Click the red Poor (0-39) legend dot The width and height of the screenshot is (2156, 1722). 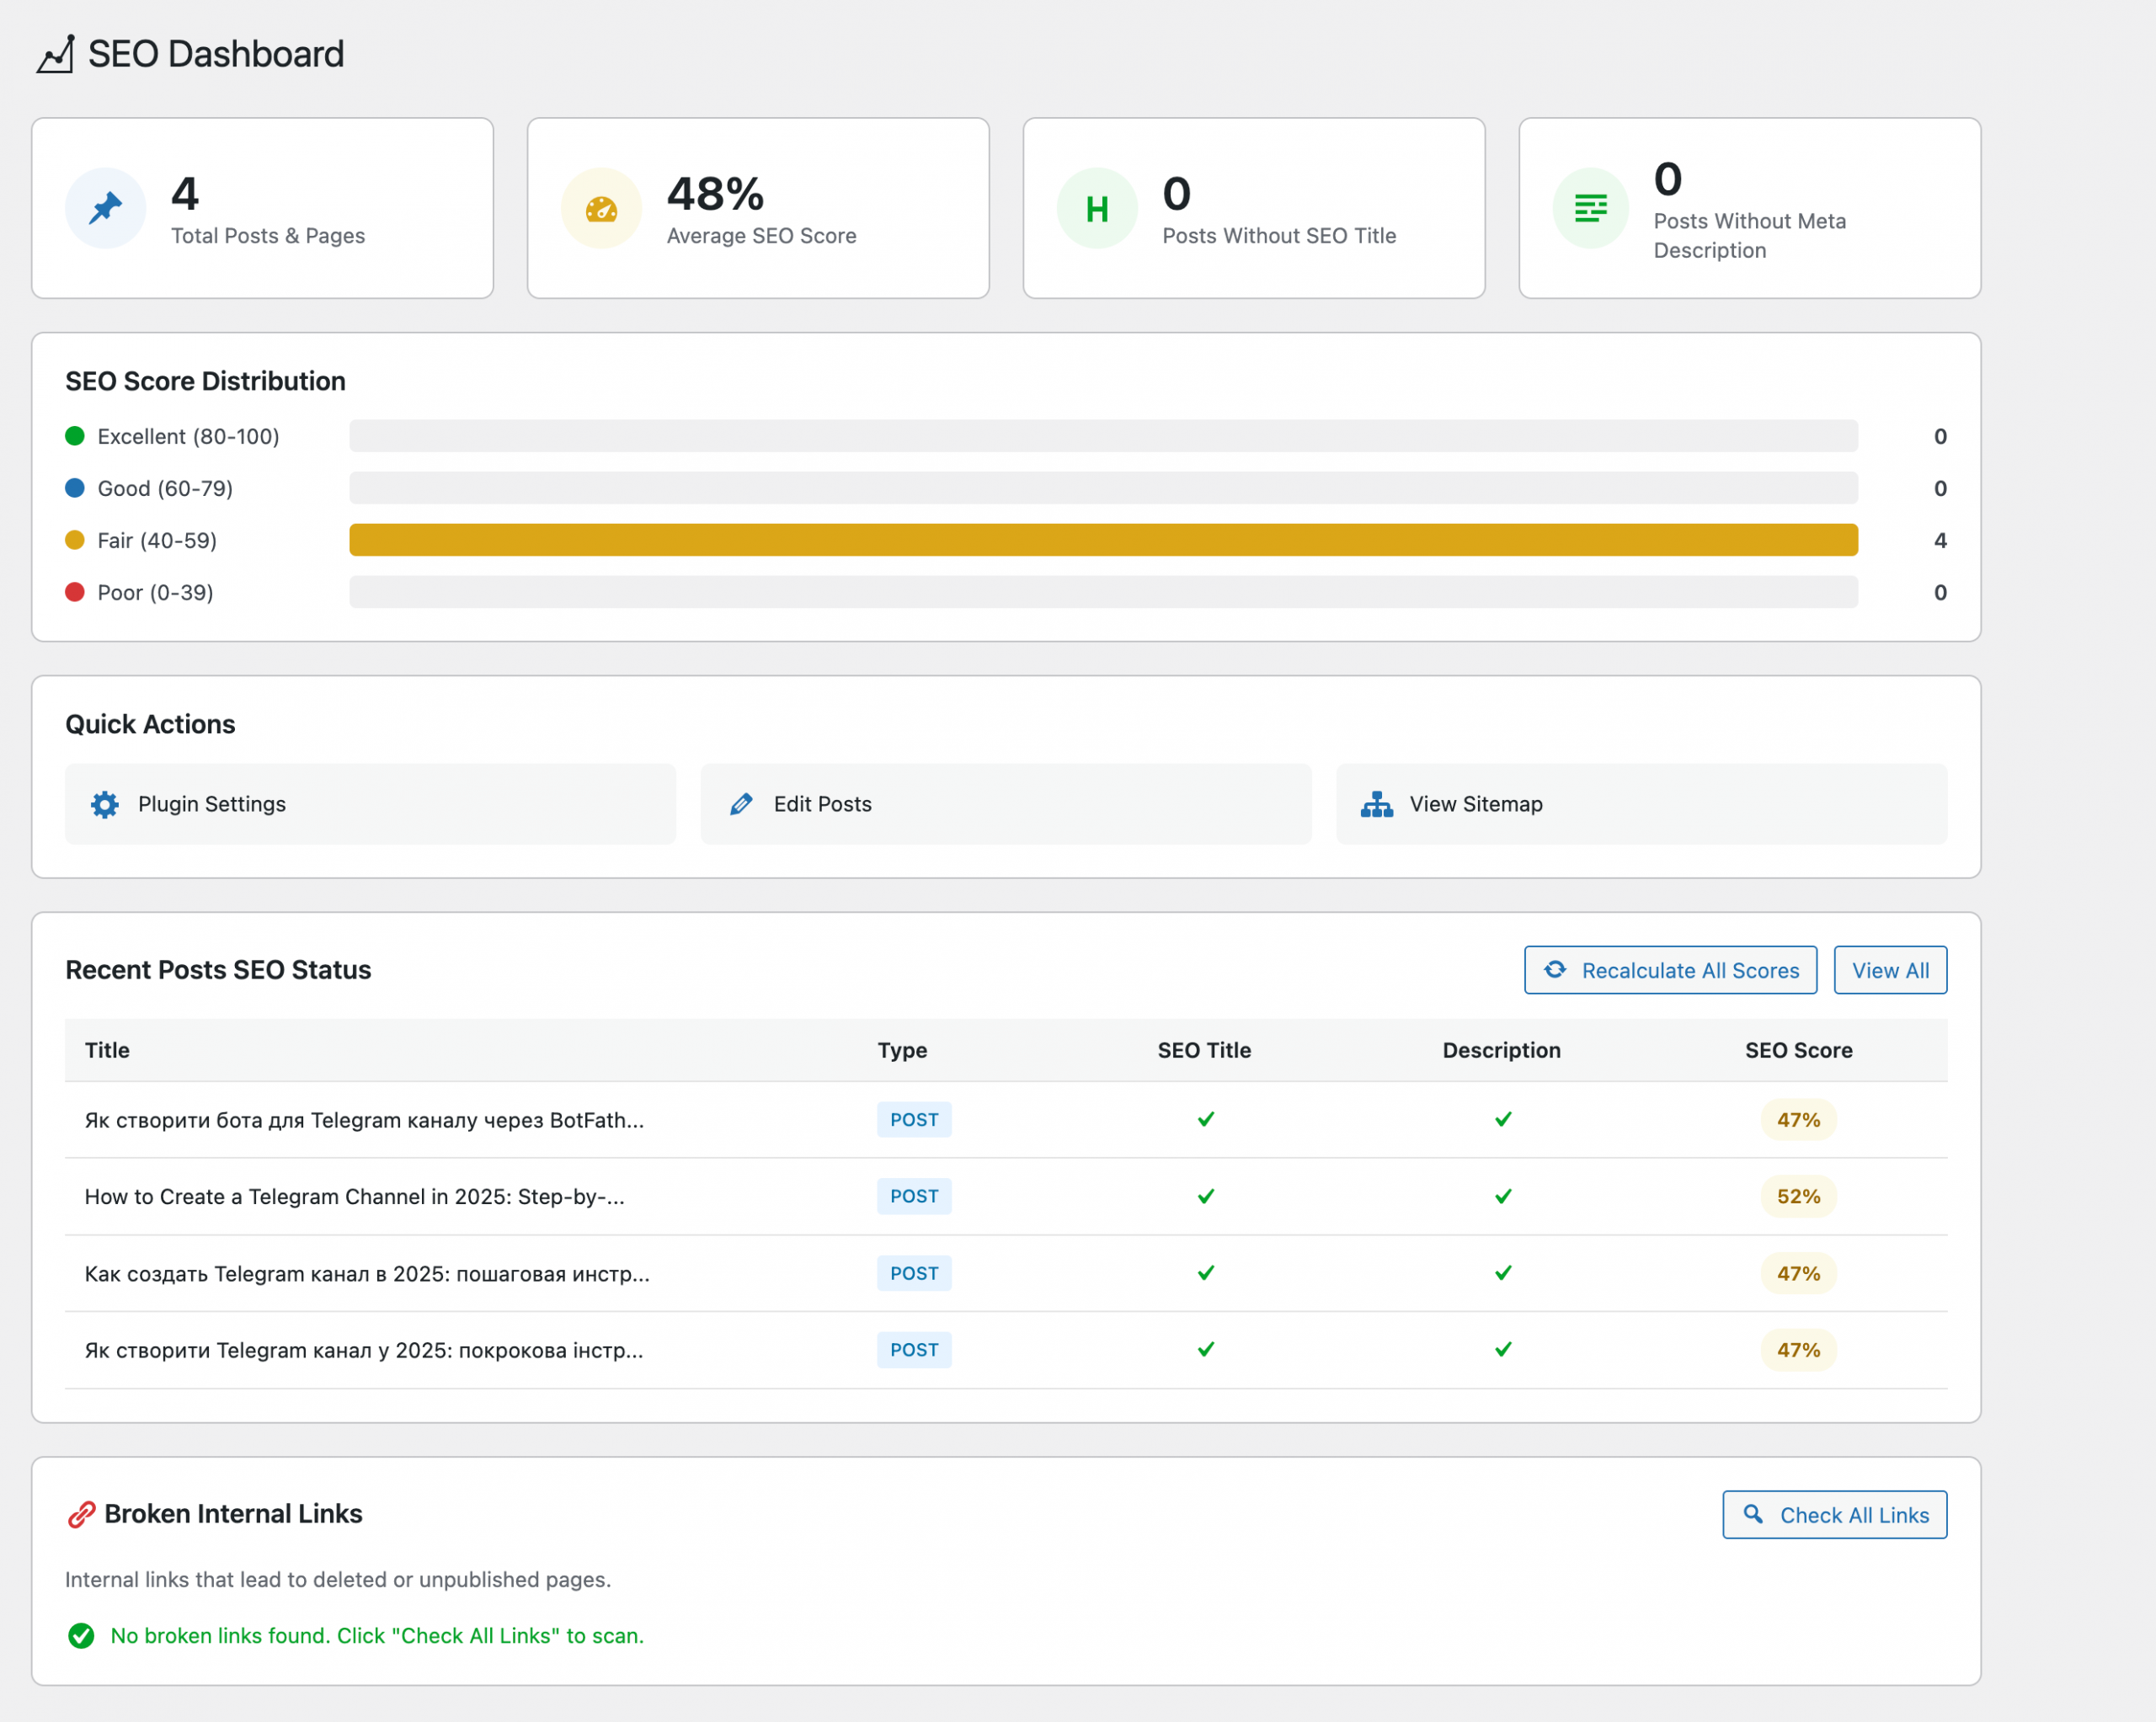point(75,592)
